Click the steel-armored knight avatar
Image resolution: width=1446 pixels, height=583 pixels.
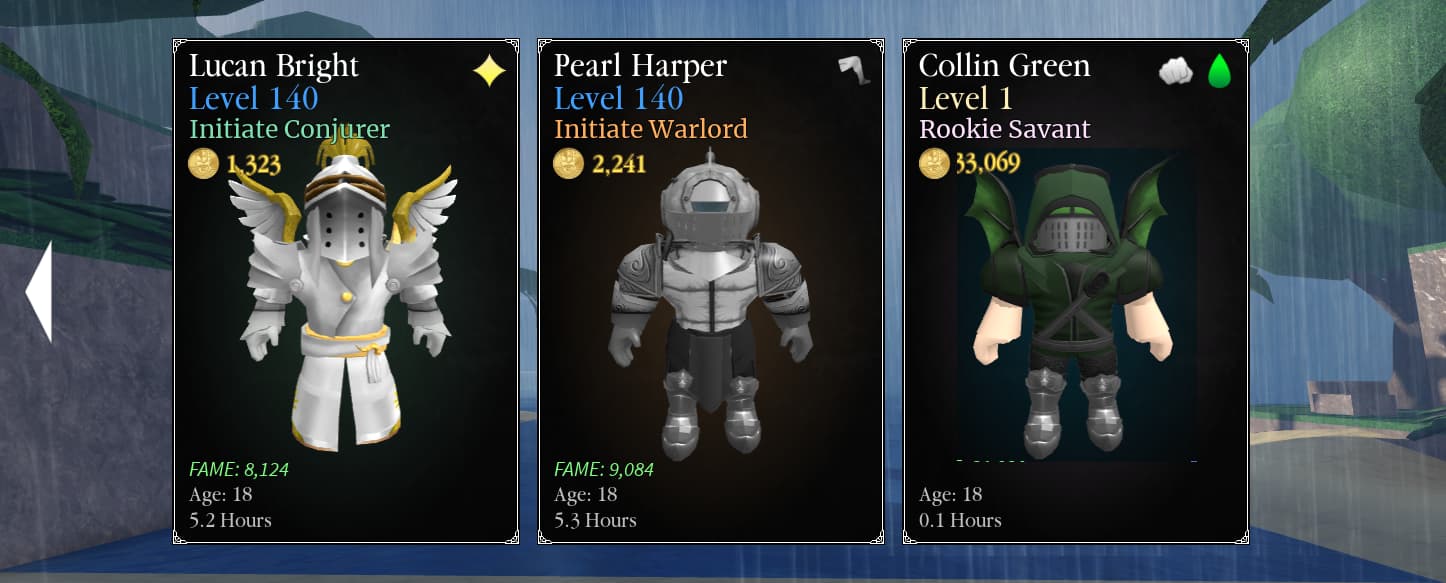coord(711,305)
